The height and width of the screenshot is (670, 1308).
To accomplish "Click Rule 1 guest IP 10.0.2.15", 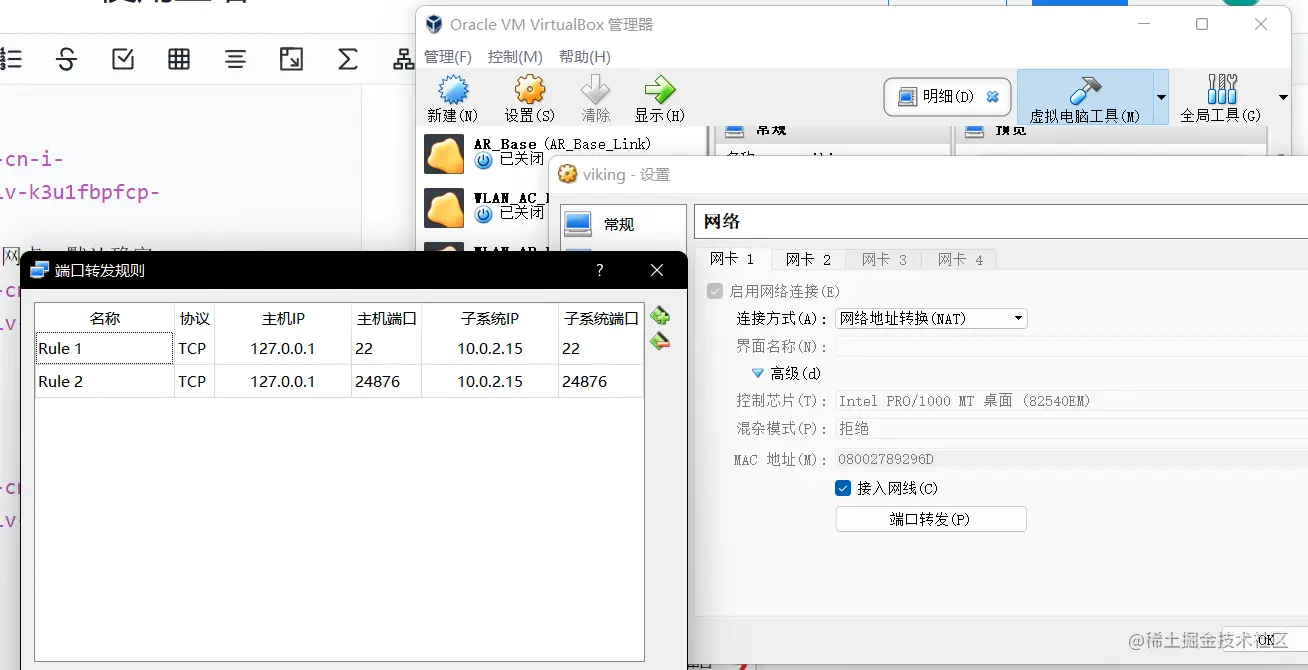I will [x=490, y=348].
